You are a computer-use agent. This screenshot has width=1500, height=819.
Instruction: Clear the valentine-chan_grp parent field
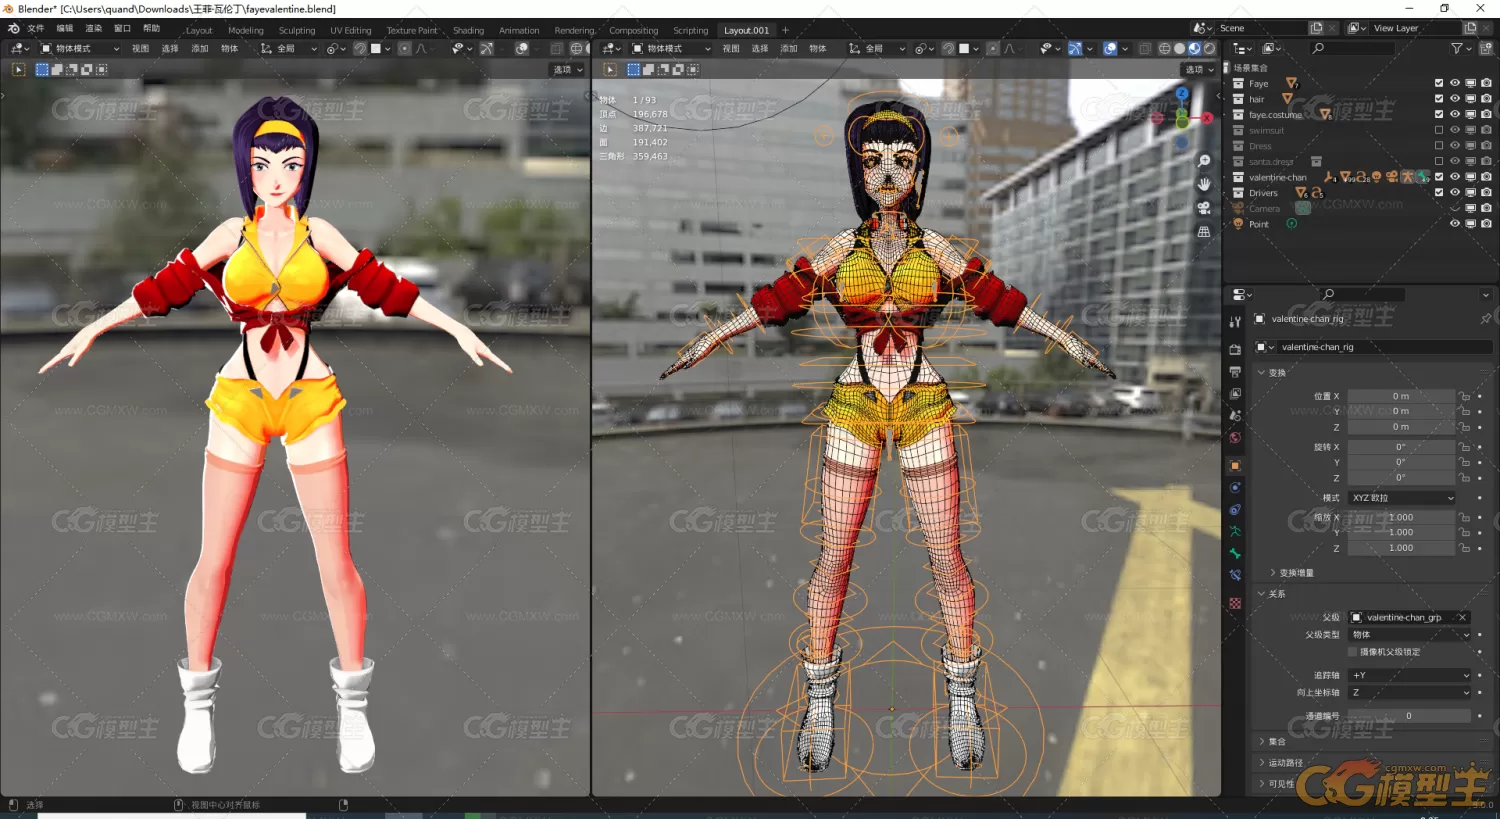(x=1462, y=618)
